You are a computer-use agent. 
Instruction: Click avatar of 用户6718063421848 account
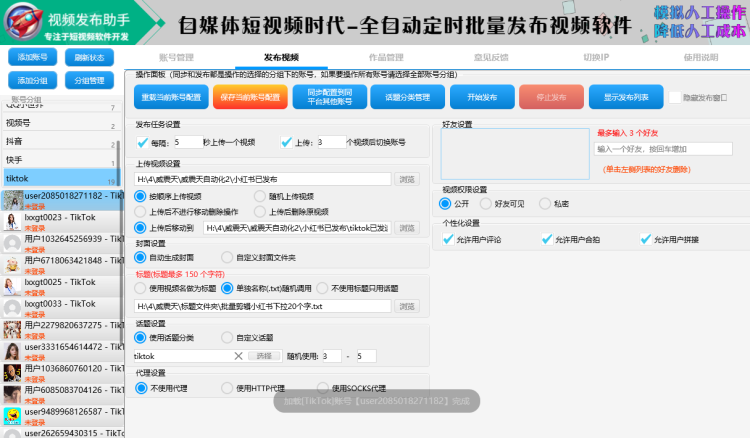pos(12,265)
